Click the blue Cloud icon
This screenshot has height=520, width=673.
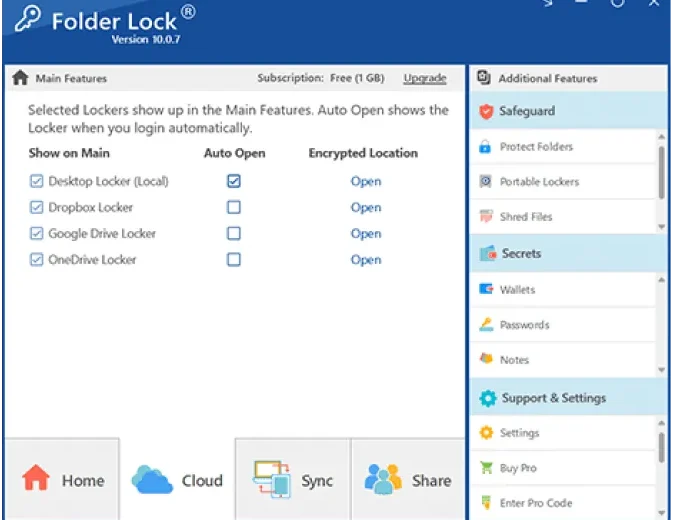[152, 479]
